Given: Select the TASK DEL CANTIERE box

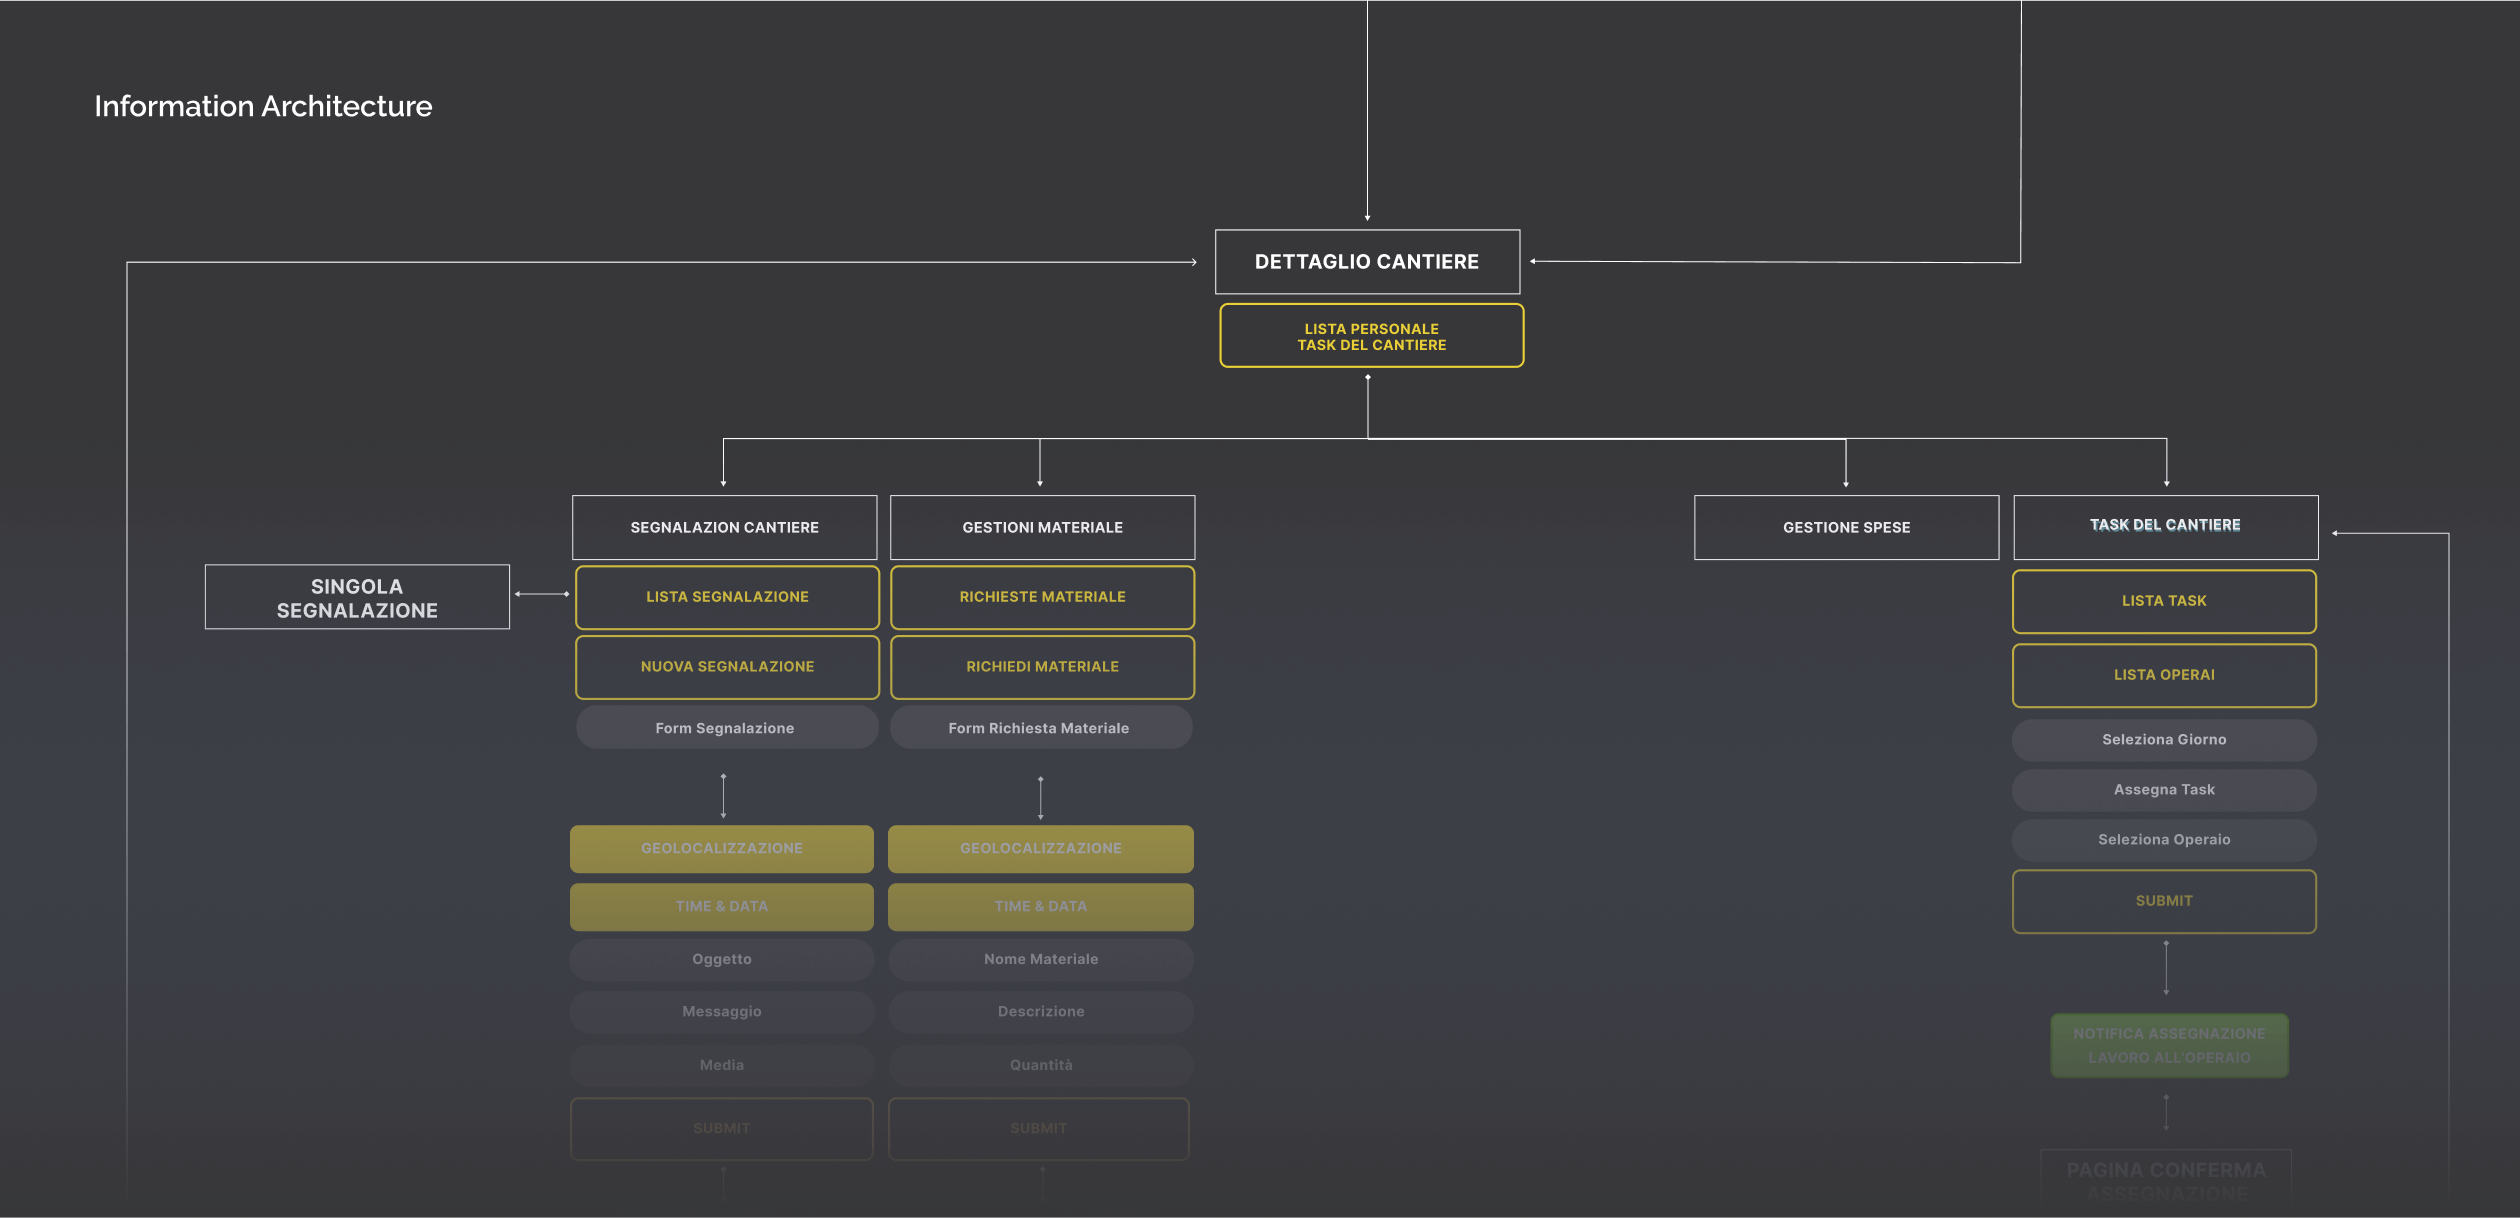Looking at the screenshot, I should coord(2165,527).
